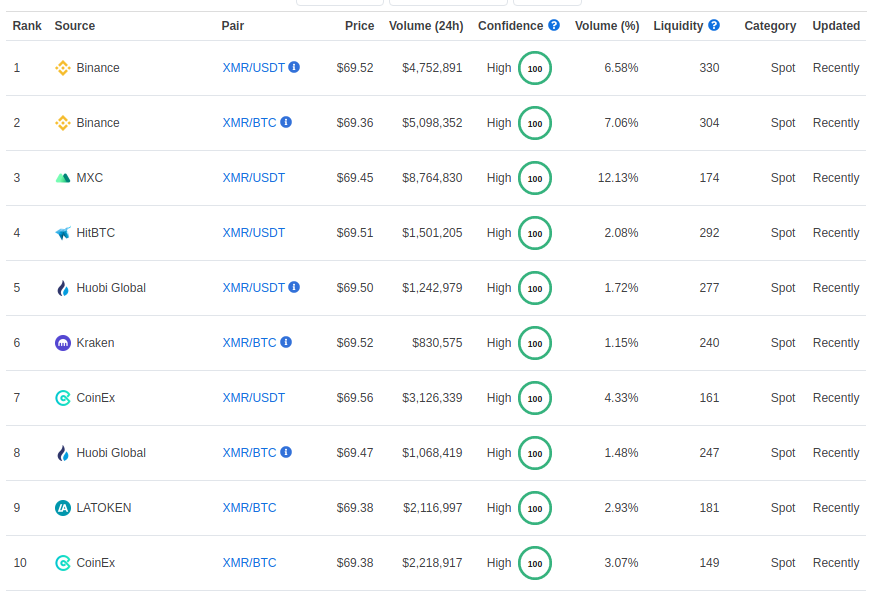881x597 pixels.
Task: Click the MXC exchange logo icon
Action: click(63, 178)
